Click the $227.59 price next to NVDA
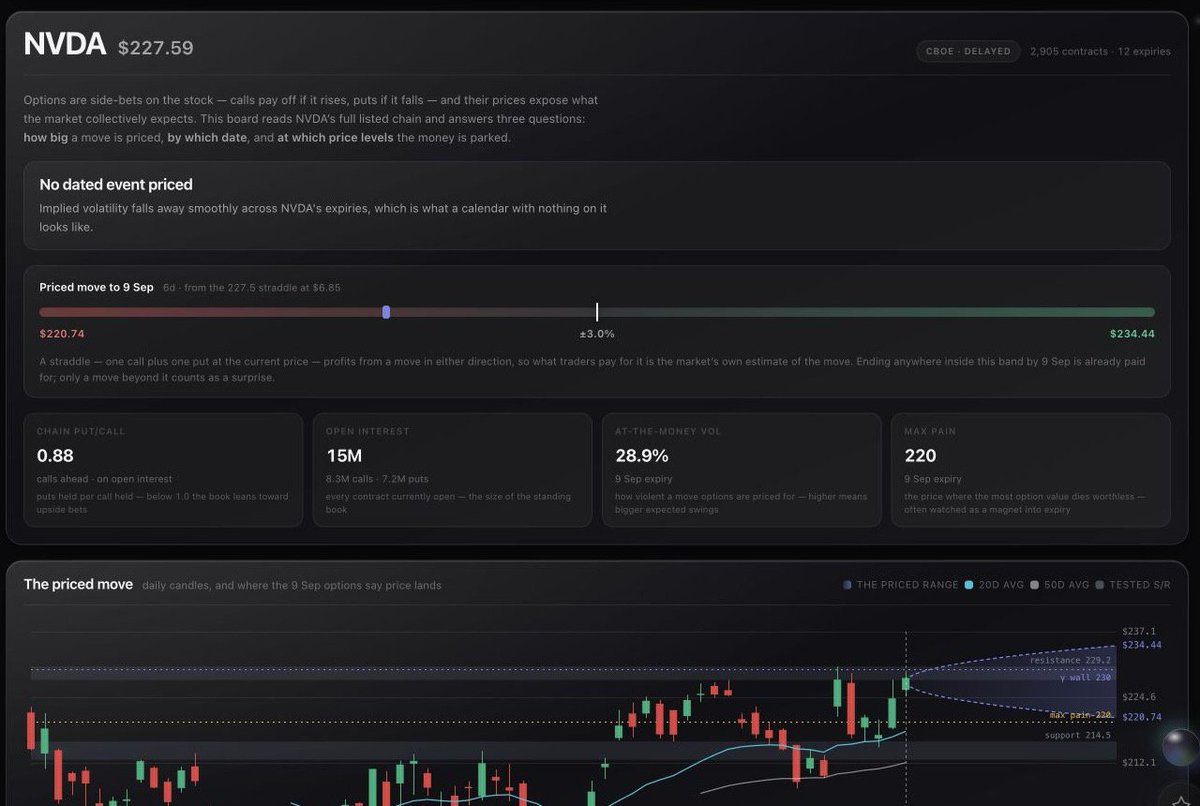The image size is (1200, 806). [x=156, y=48]
